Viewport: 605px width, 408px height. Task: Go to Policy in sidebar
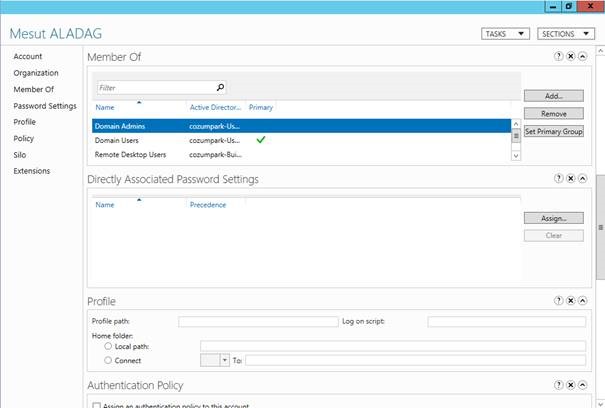click(x=24, y=139)
